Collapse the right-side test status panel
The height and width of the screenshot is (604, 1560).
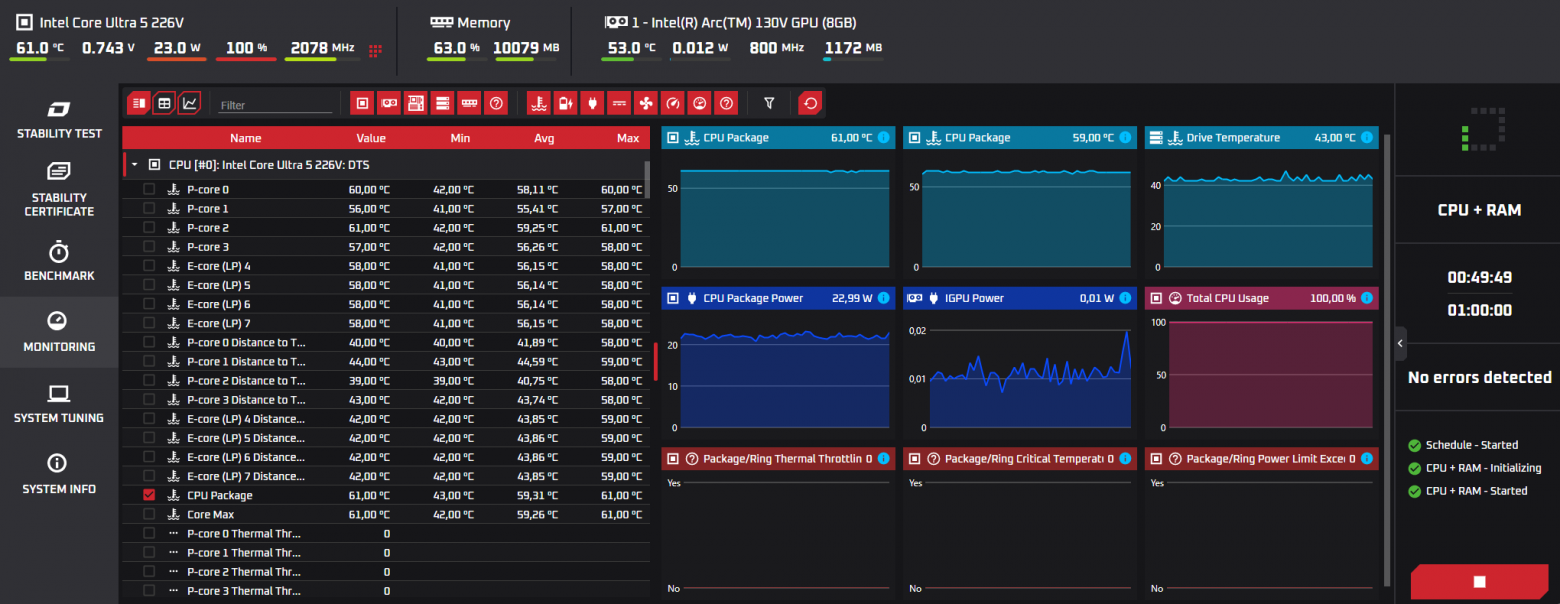click(1401, 343)
